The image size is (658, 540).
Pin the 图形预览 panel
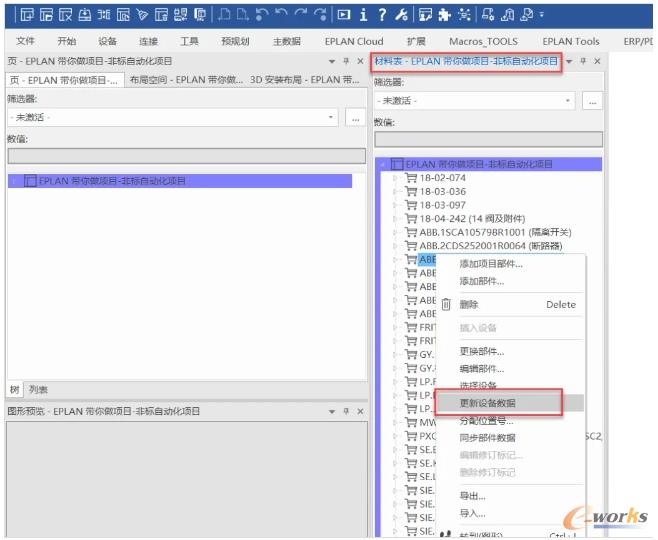(x=346, y=411)
